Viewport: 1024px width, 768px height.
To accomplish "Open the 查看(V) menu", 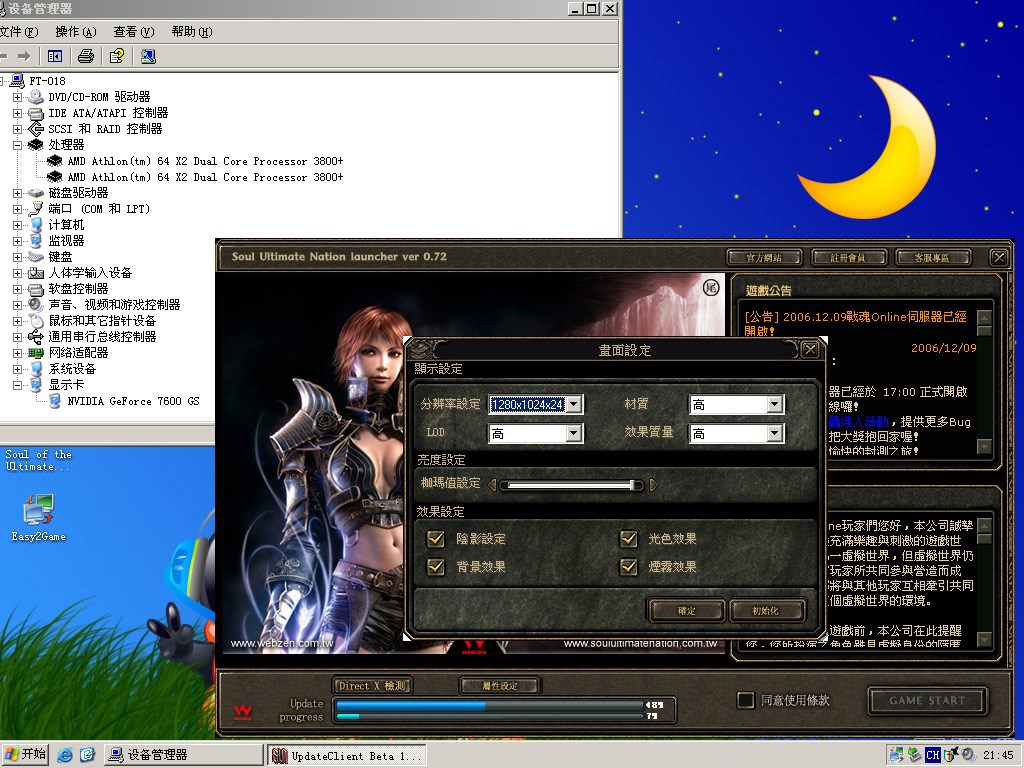I will [134, 31].
